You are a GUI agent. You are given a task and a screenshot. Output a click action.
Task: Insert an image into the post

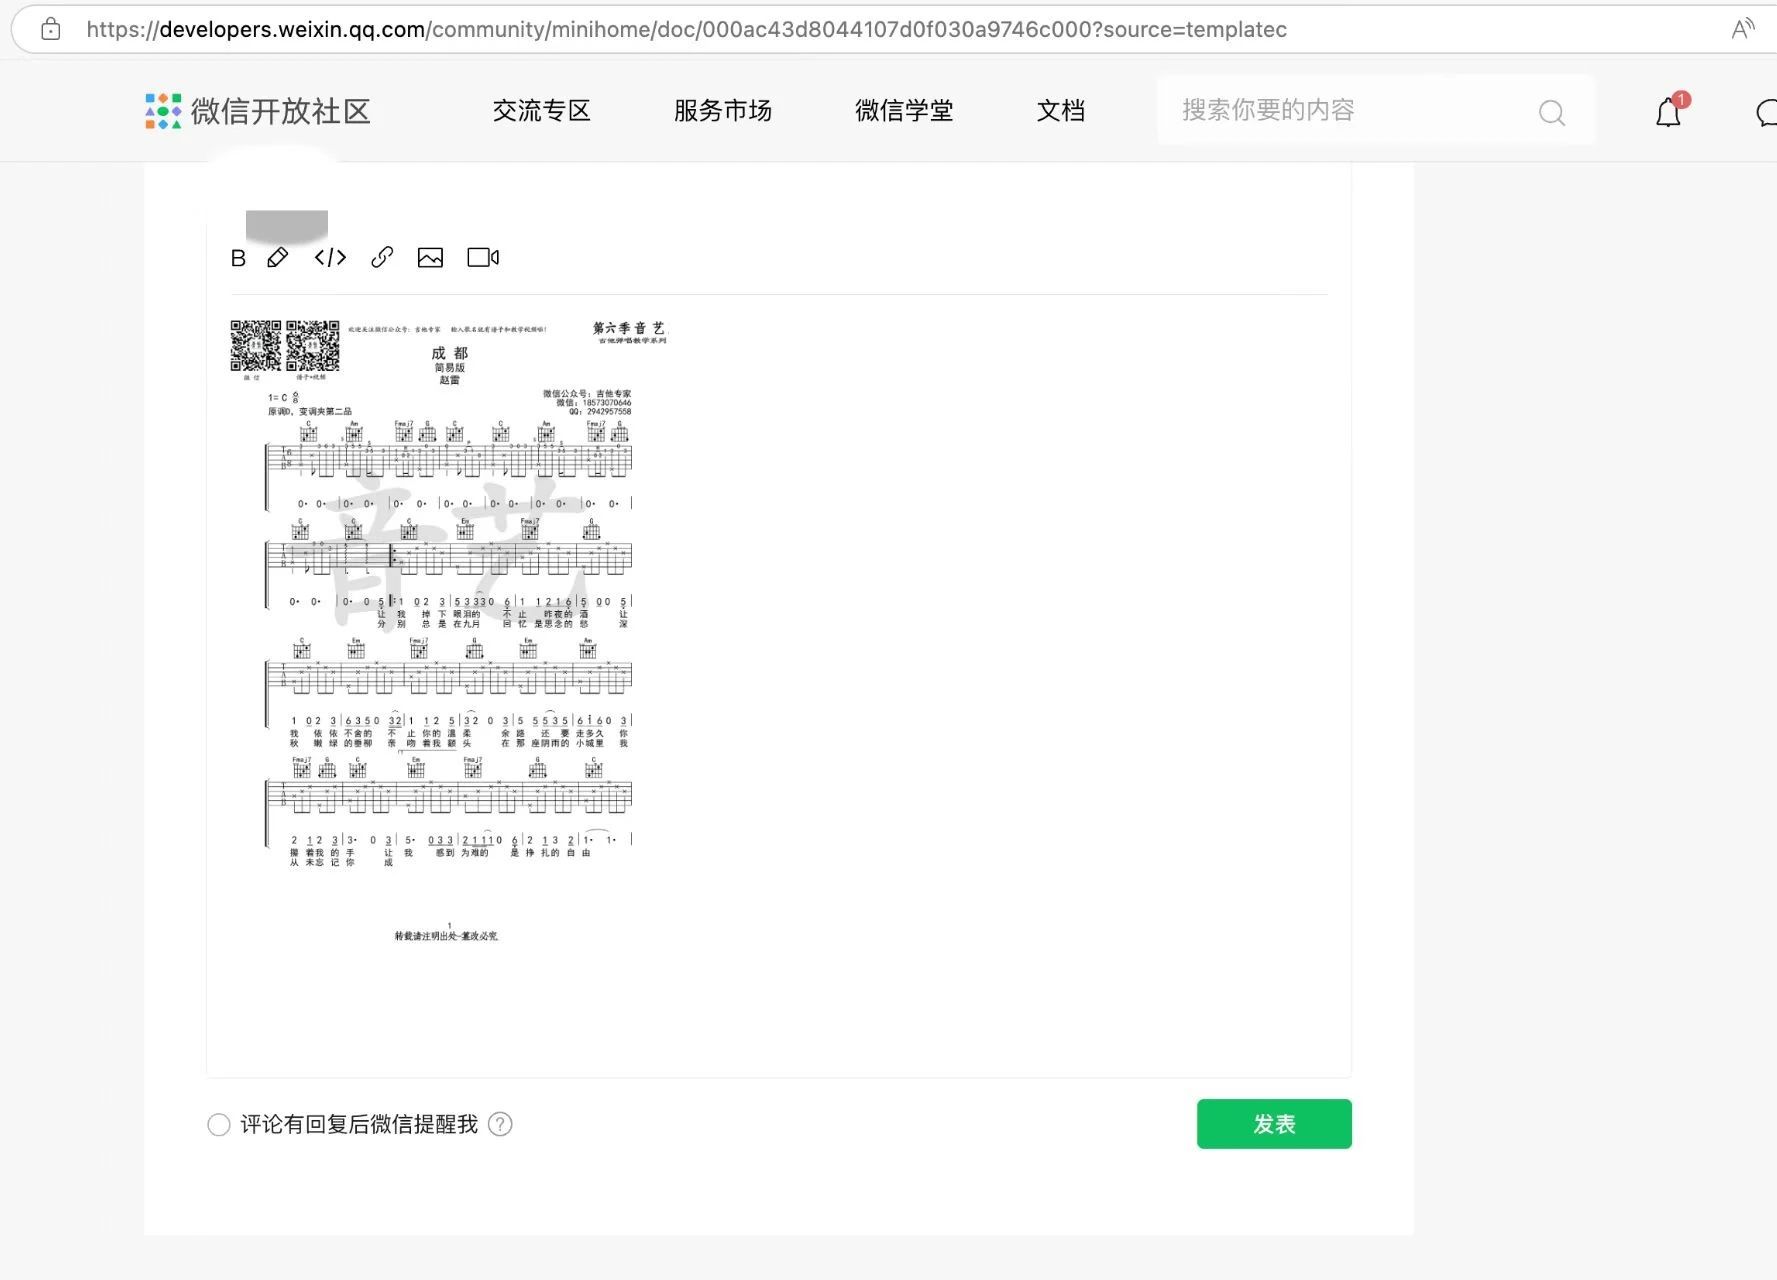[x=430, y=258]
